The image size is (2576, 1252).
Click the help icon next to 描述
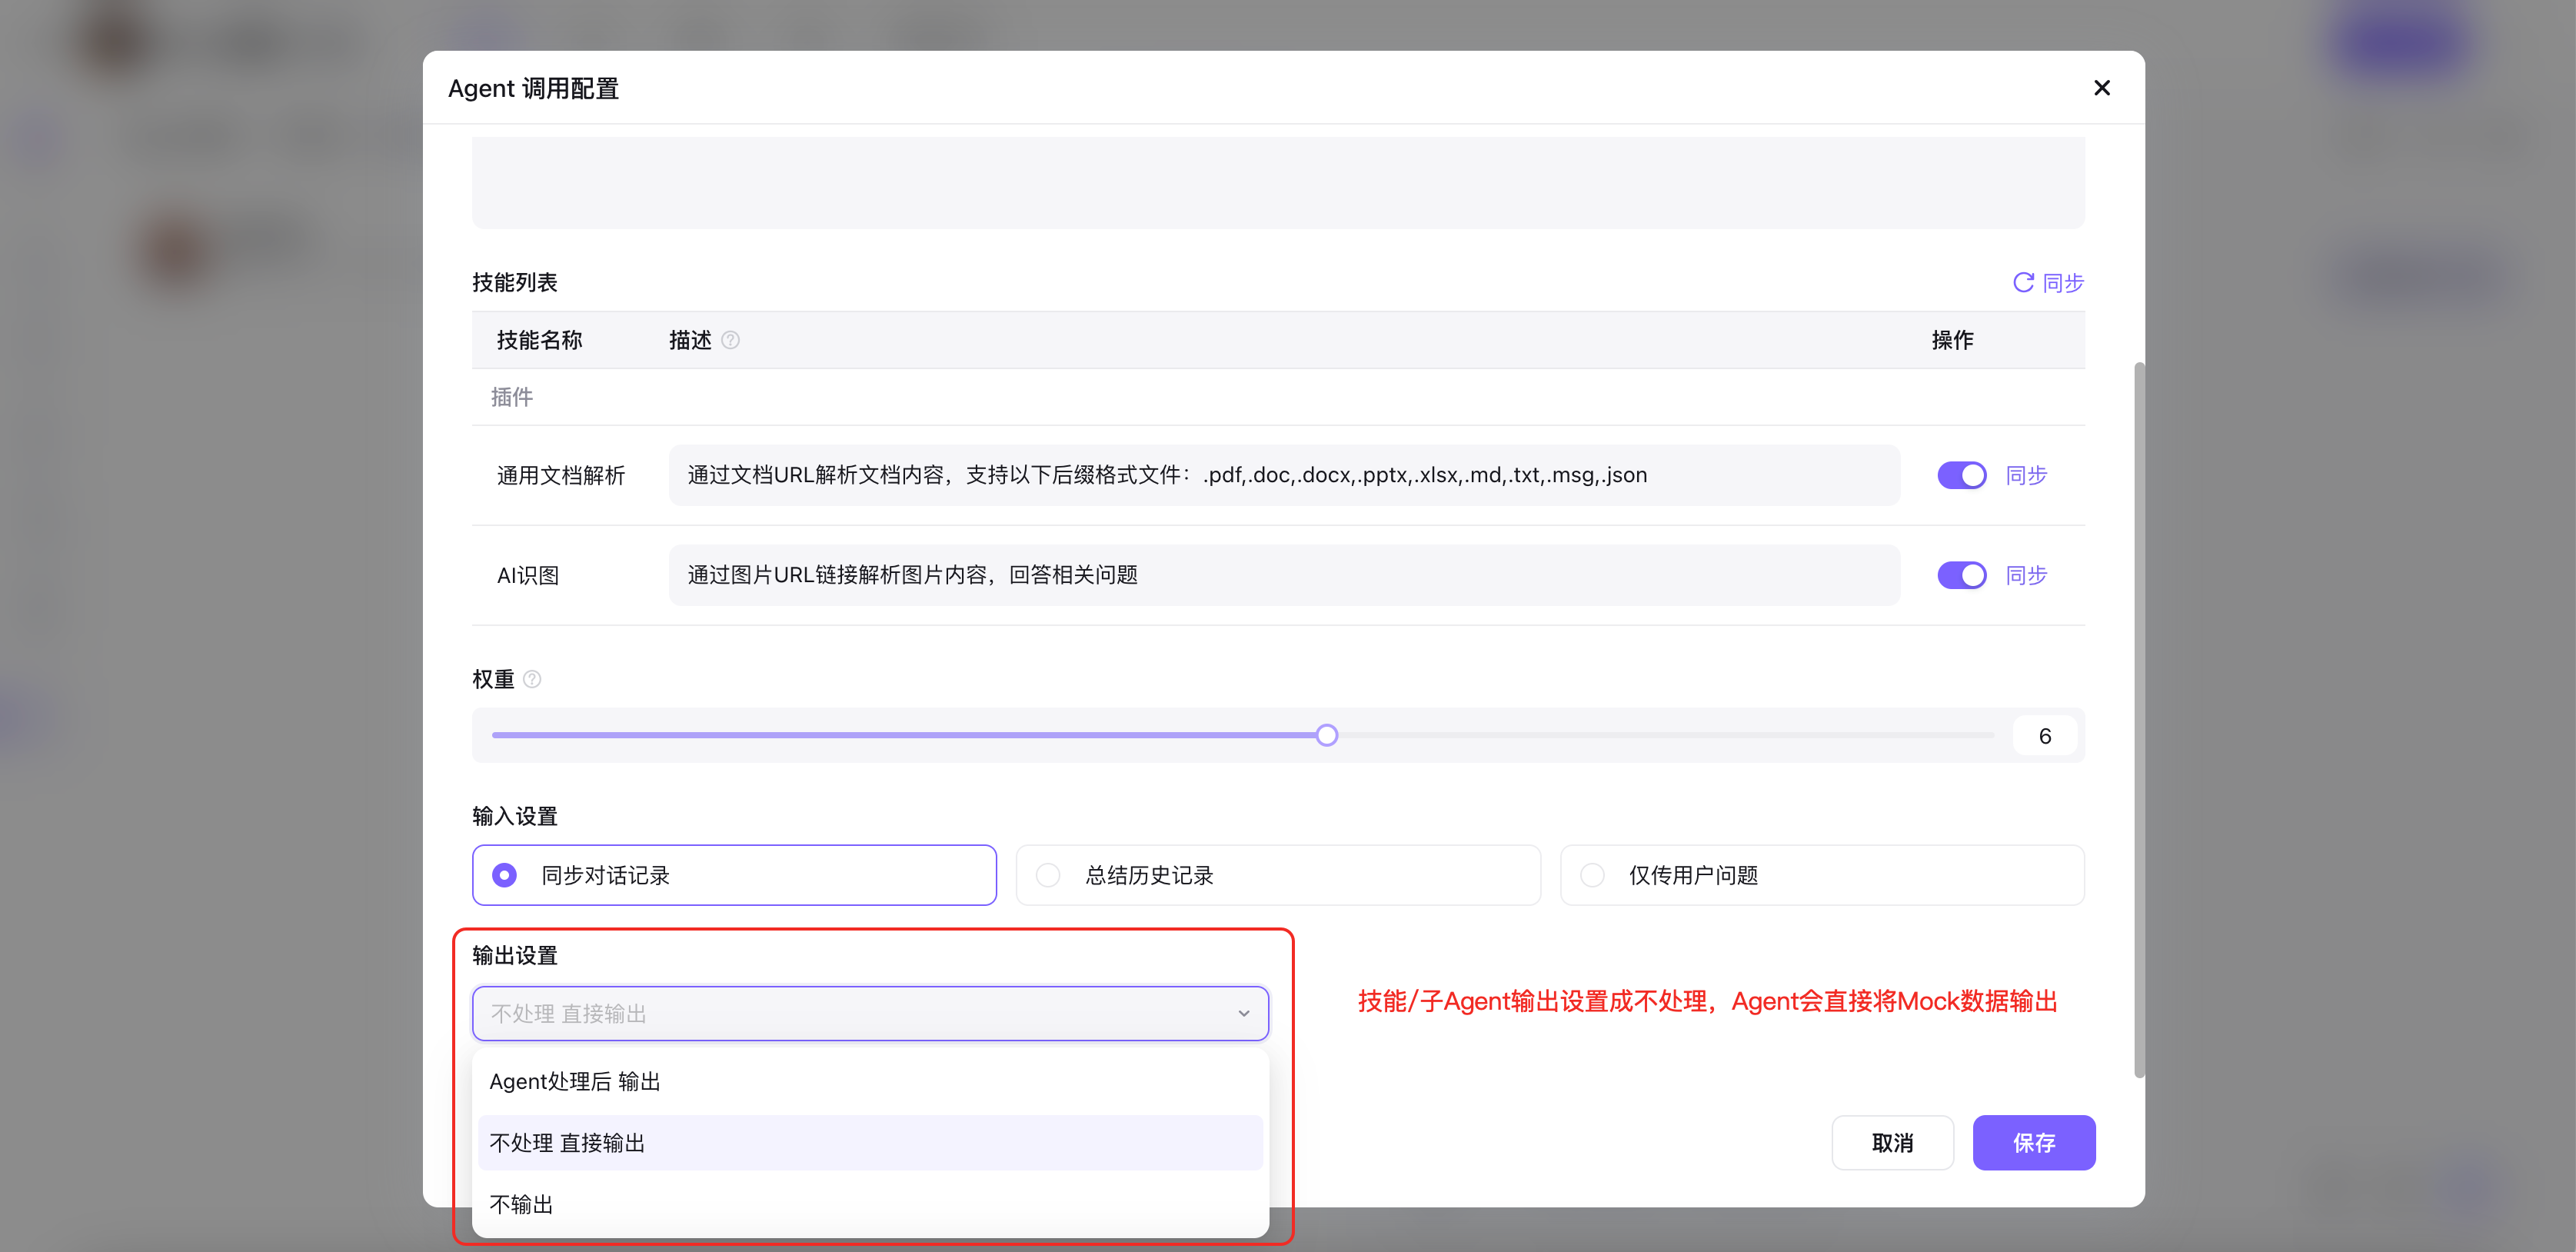(x=730, y=340)
